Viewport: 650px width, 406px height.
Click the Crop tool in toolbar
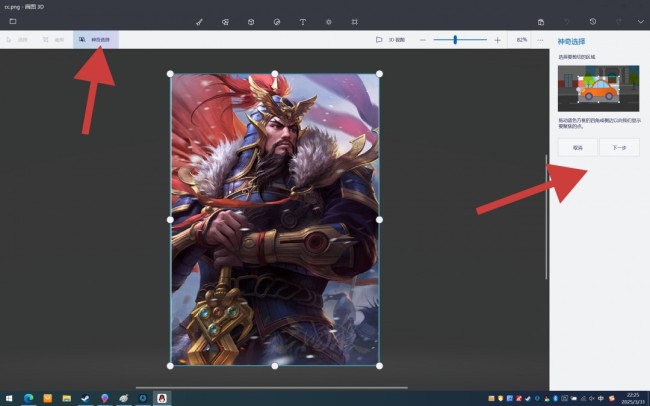53,39
